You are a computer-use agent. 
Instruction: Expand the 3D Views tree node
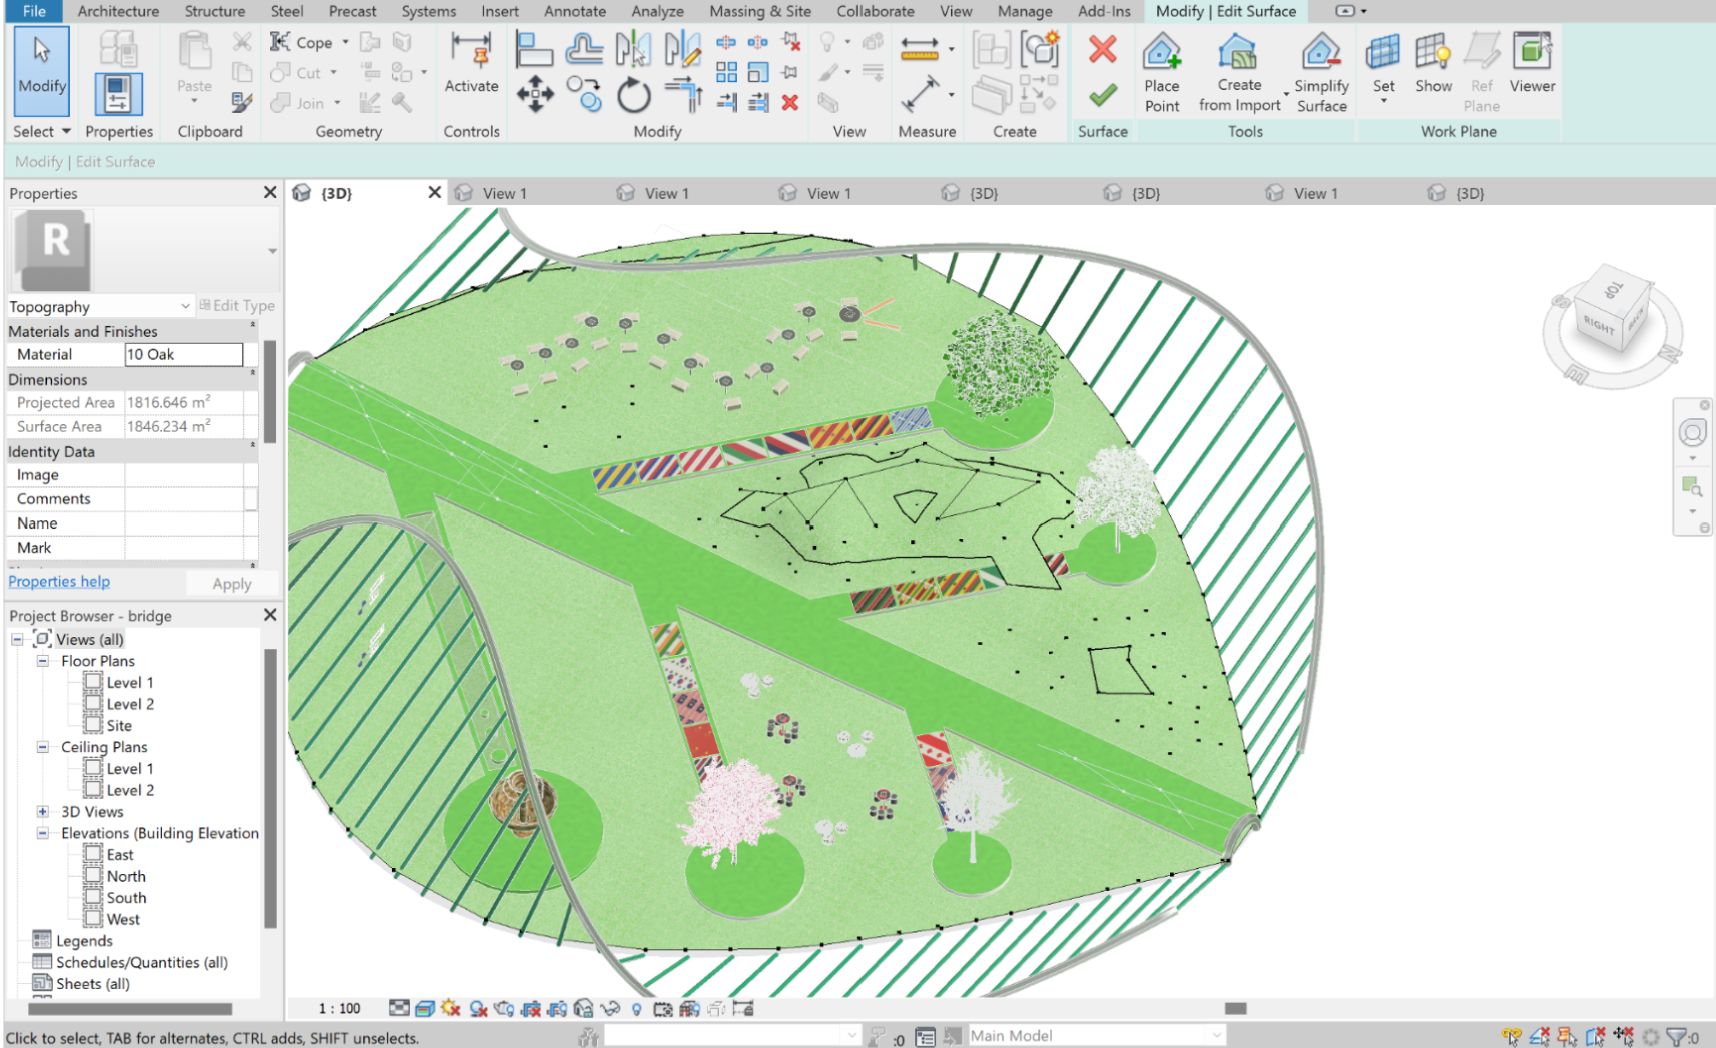click(43, 811)
